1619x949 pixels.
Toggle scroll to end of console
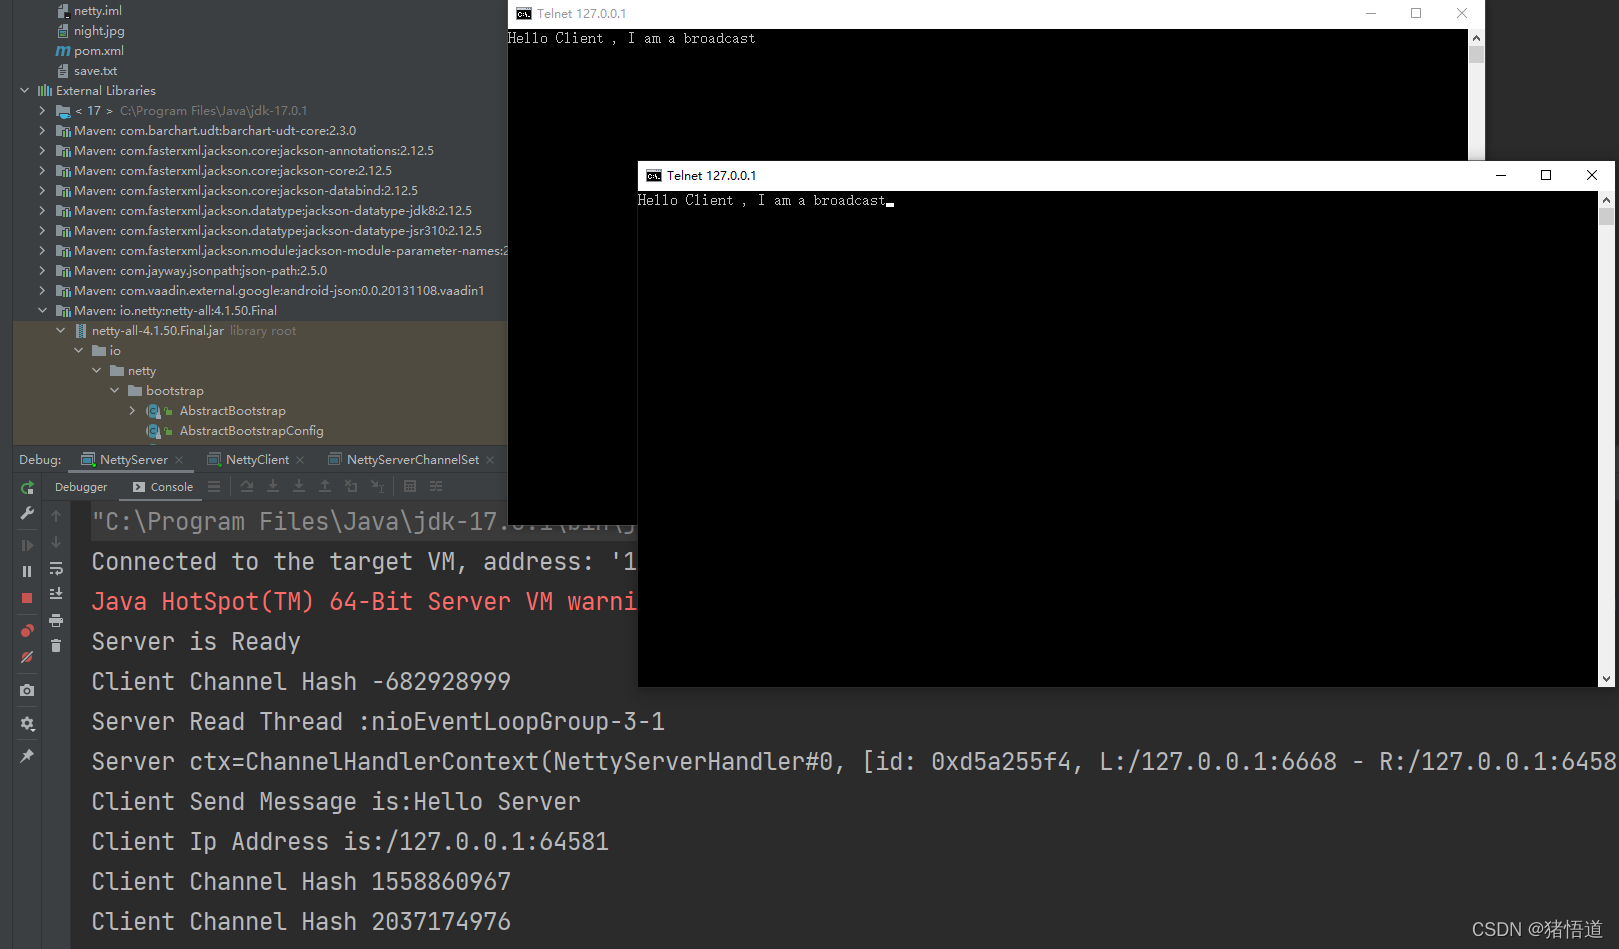click(56, 594)
